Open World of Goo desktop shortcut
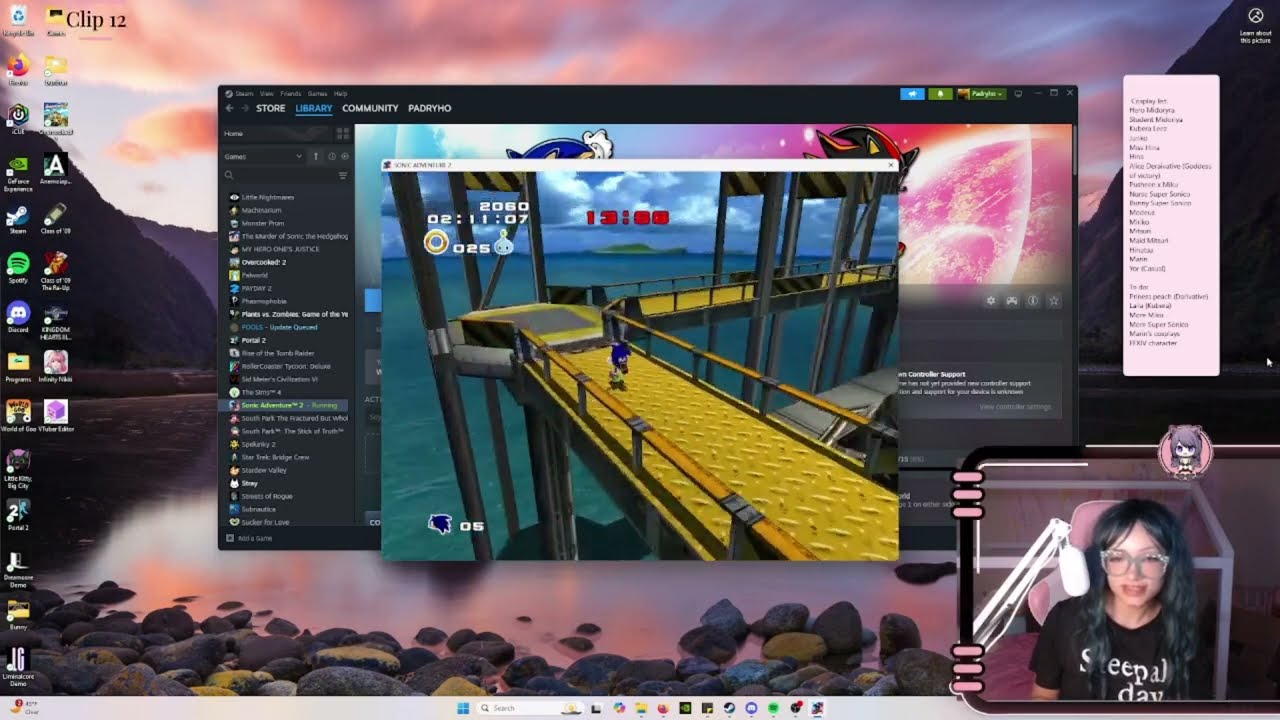Viewport: 1280px width, 720px height. pos(18,416)
